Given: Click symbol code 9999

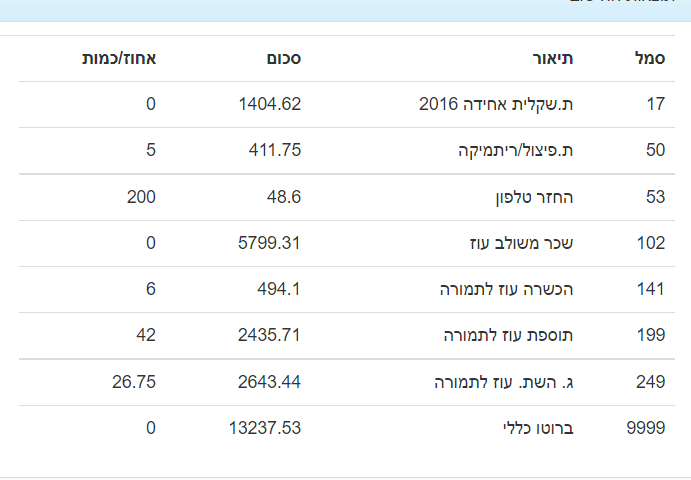Looking at the screenshot, I should (645, 428).
